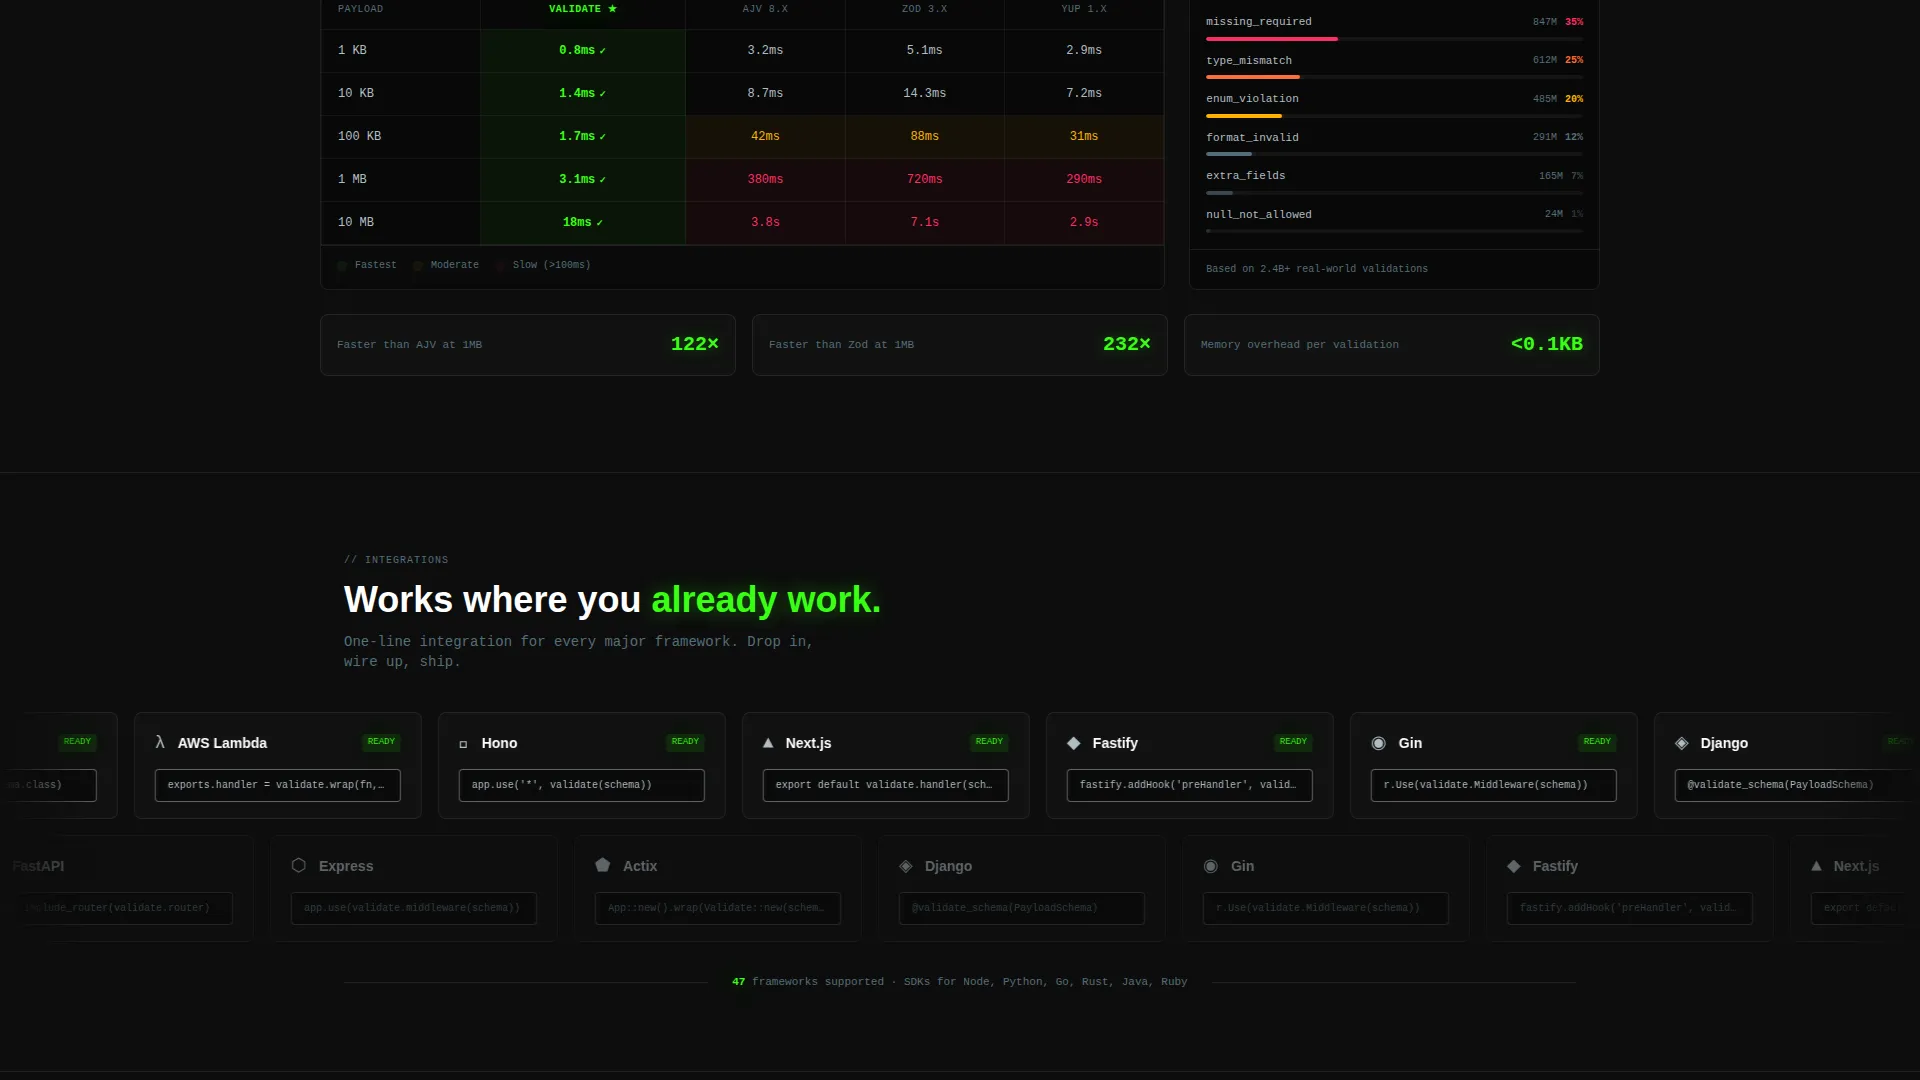Click the 10 MB payload row label

click(356, 222)
